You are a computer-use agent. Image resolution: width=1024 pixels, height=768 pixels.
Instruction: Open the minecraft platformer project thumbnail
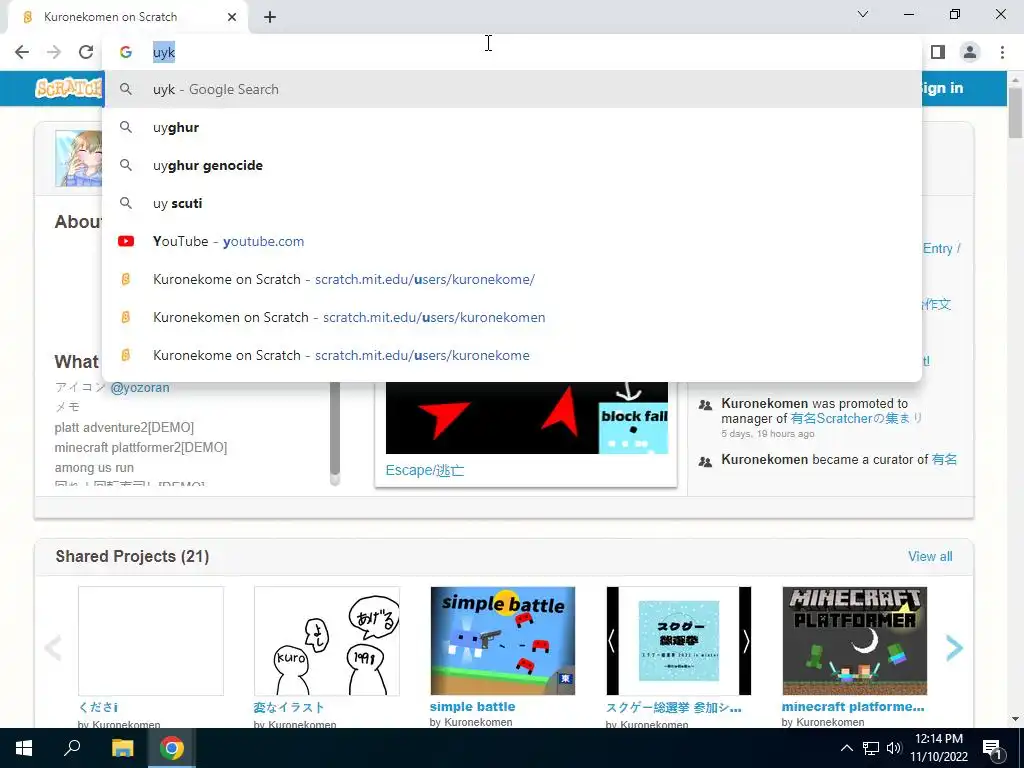click(x=855, y=641)
